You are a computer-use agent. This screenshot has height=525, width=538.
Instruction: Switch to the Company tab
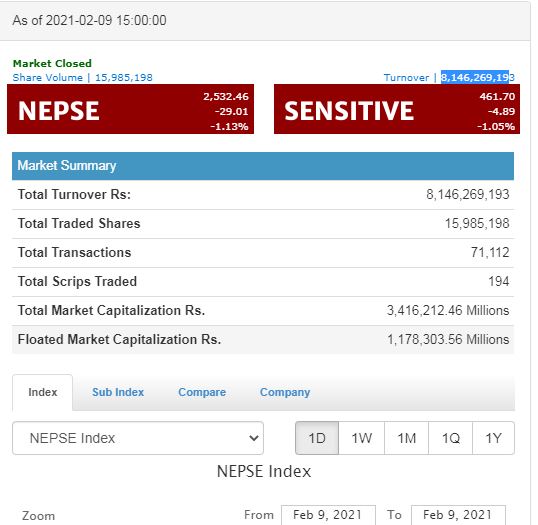285,392
